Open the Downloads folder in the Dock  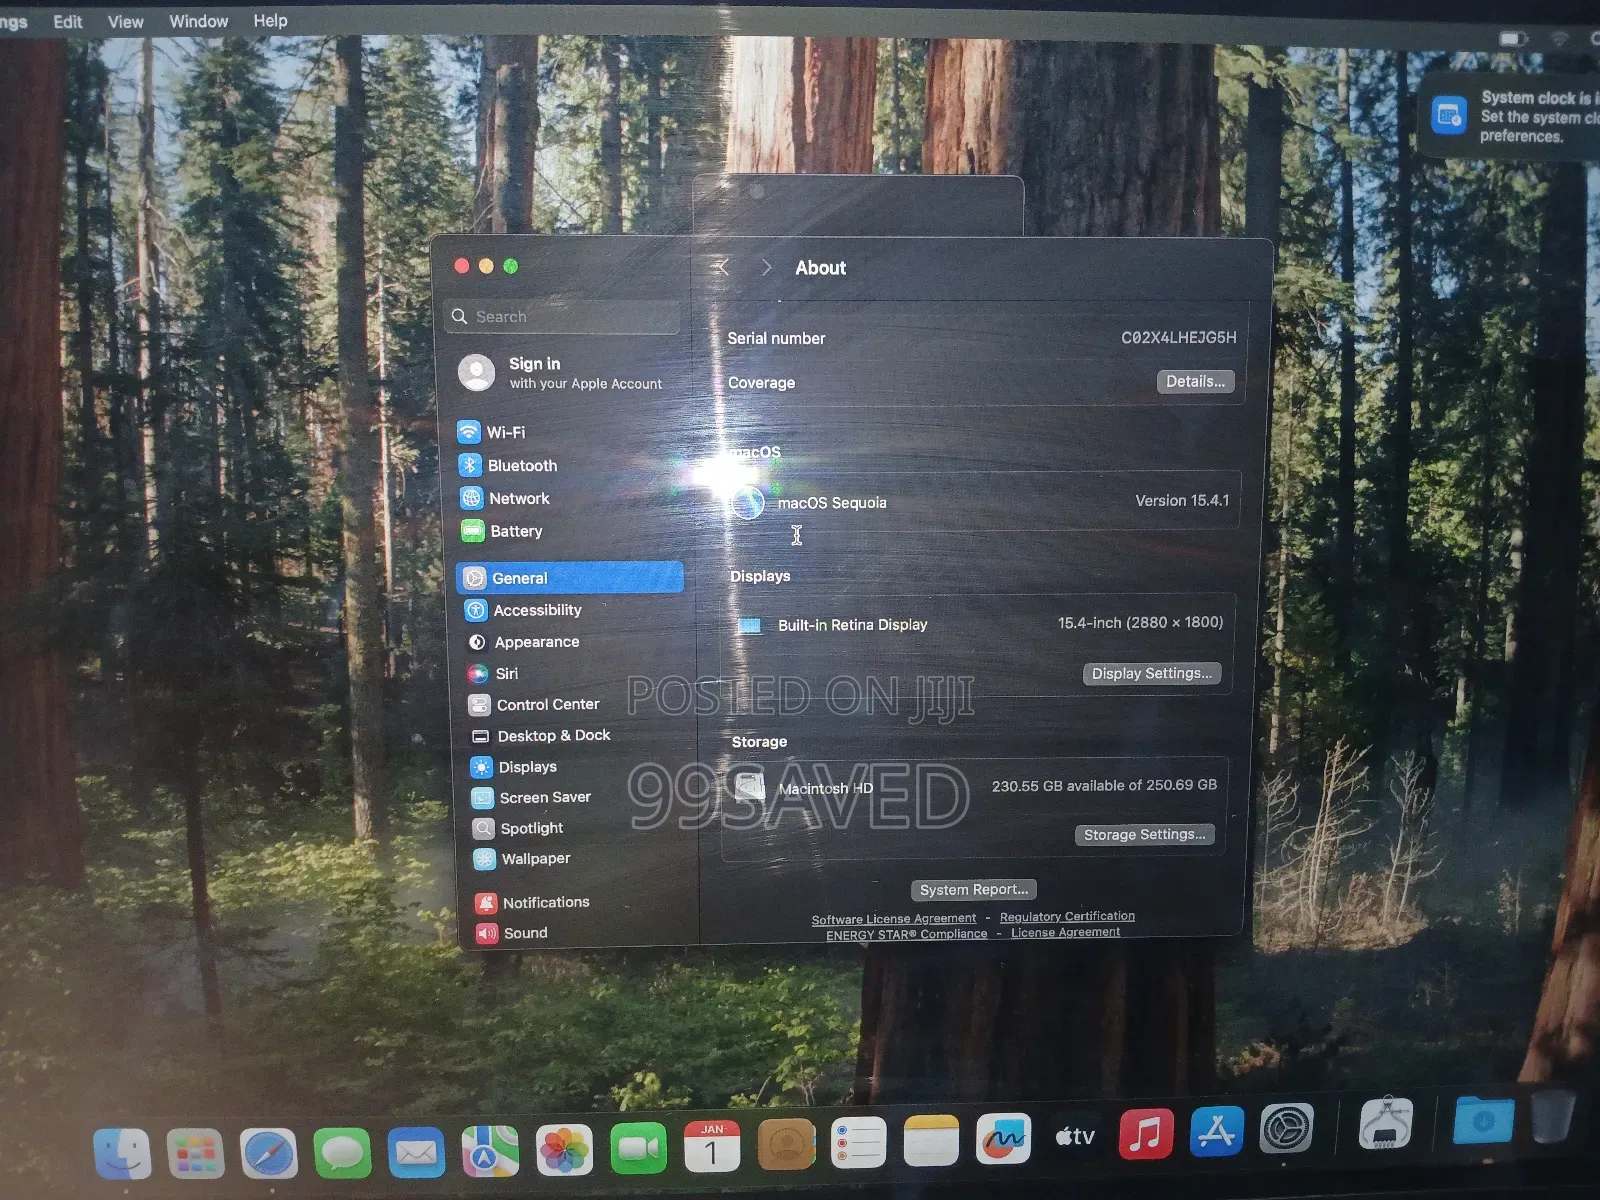click(1483, 1120)
